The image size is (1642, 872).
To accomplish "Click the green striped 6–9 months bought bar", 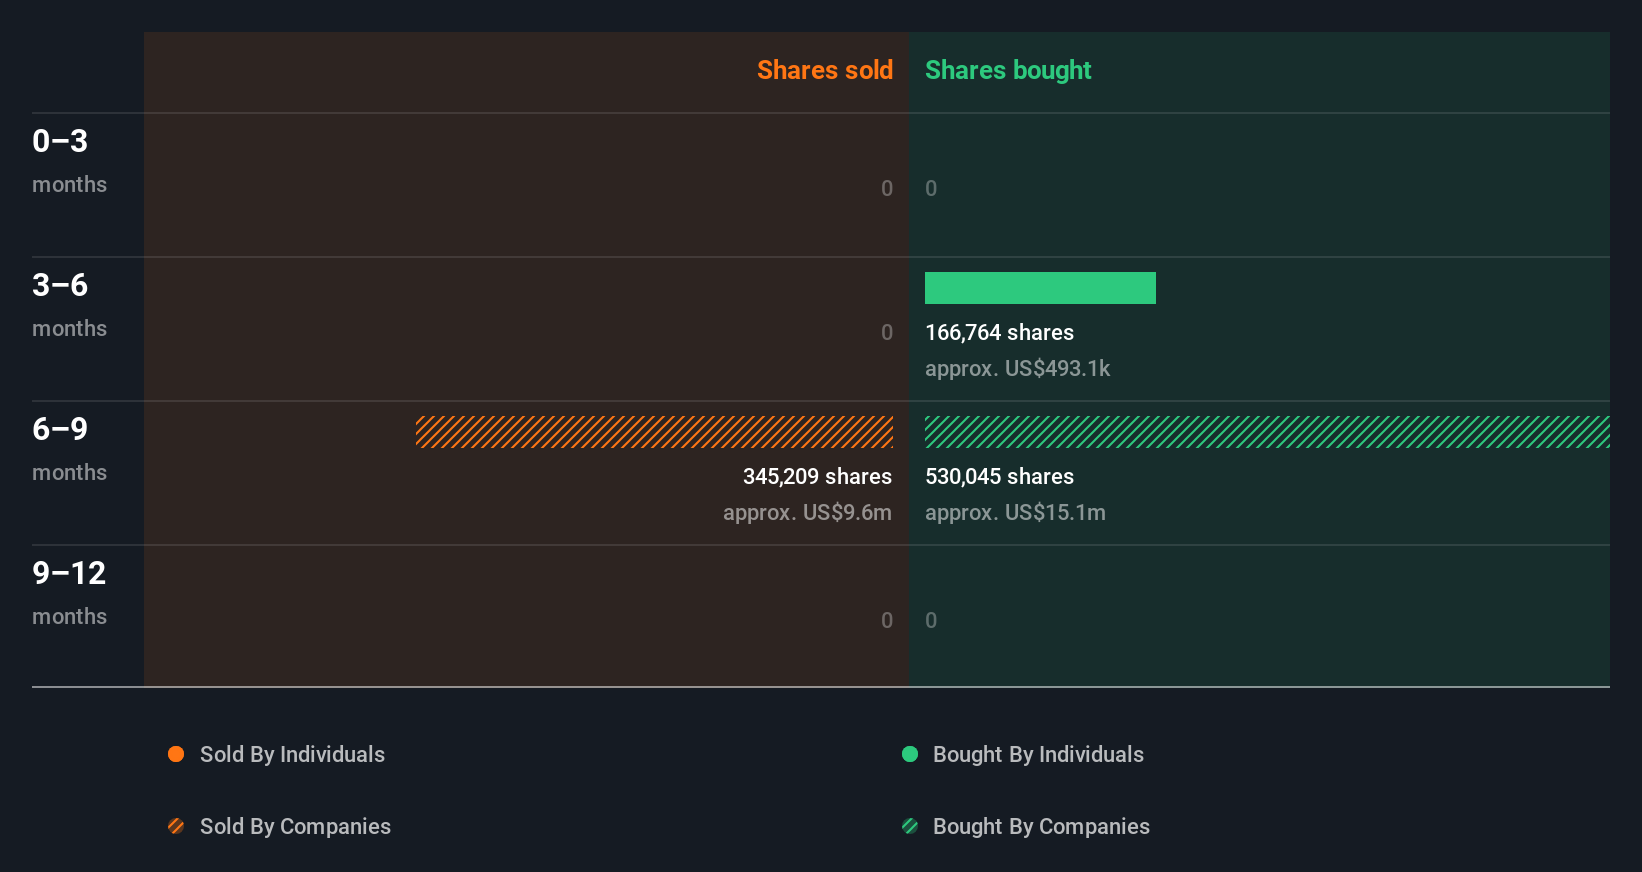I will tap(1267, 432).
